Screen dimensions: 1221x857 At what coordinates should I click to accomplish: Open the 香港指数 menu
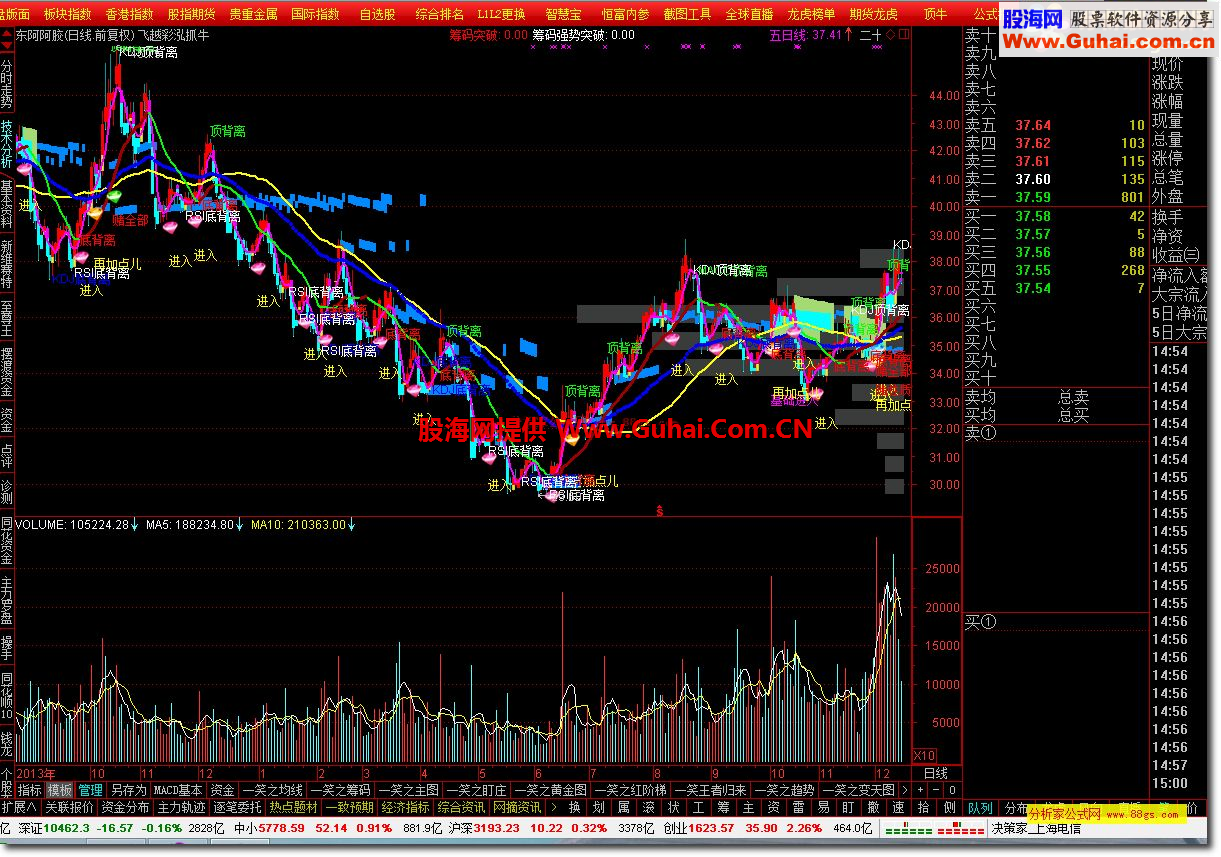[x=129, y=14]
